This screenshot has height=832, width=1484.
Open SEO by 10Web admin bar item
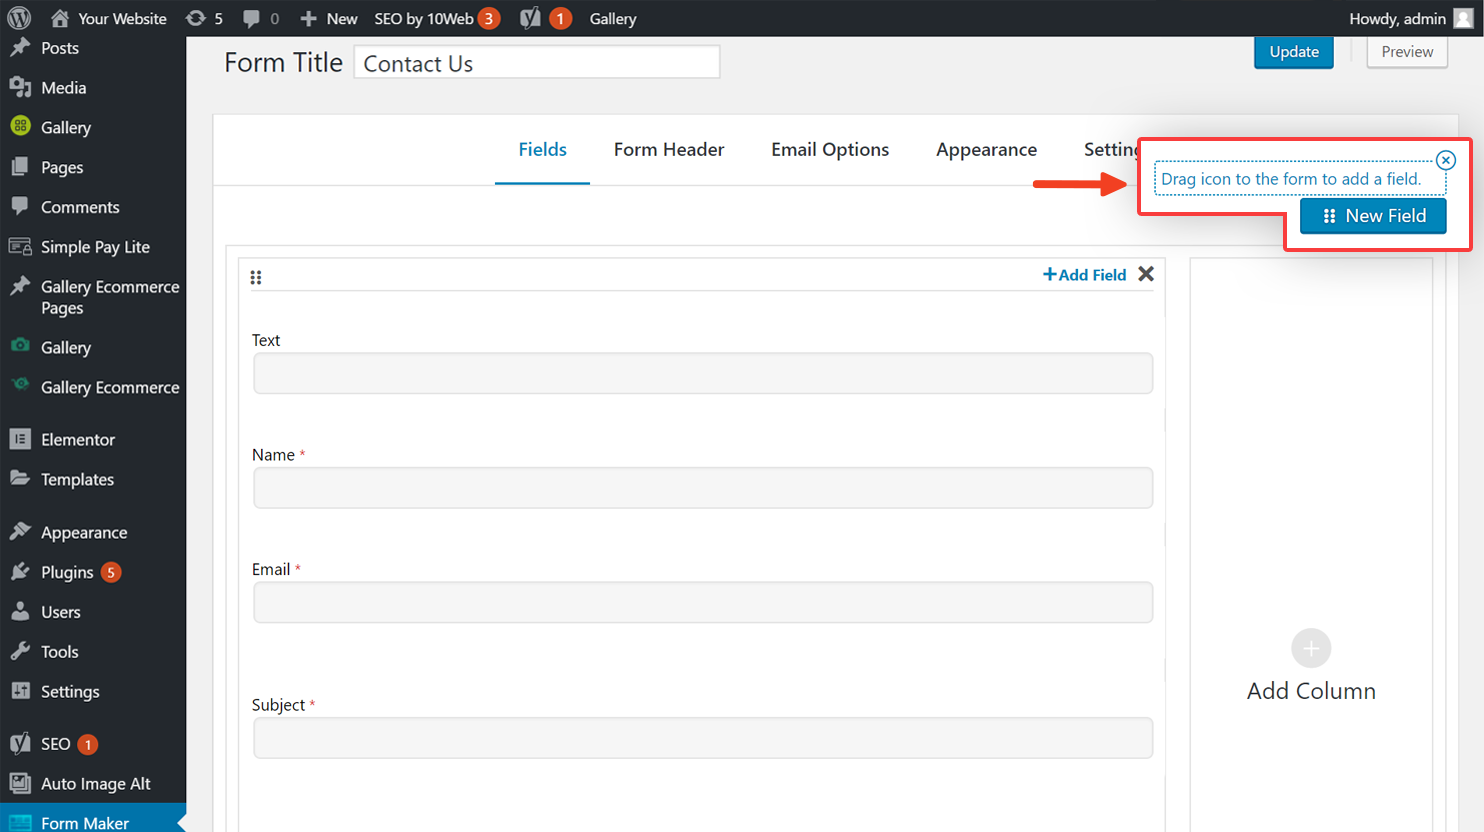tap(436, 18)
